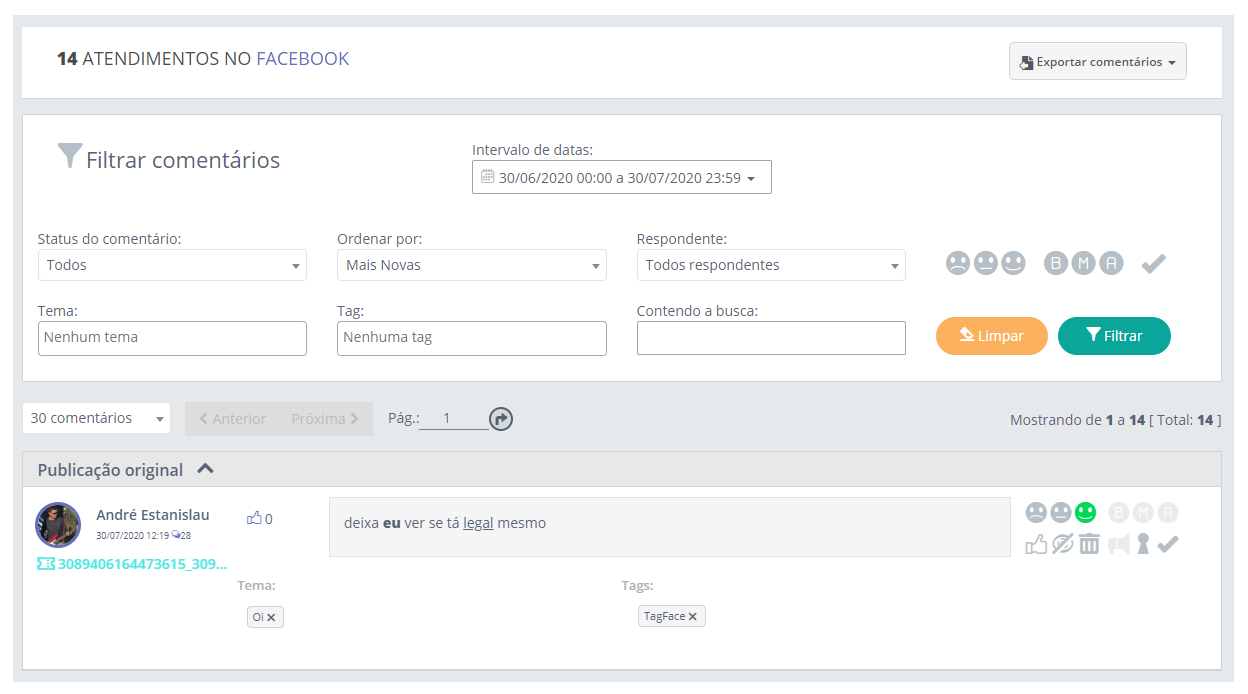Screen dimensions: 1248x694
Task: Open the Ordenar por dropdown
Action: (x=471, y=265)
